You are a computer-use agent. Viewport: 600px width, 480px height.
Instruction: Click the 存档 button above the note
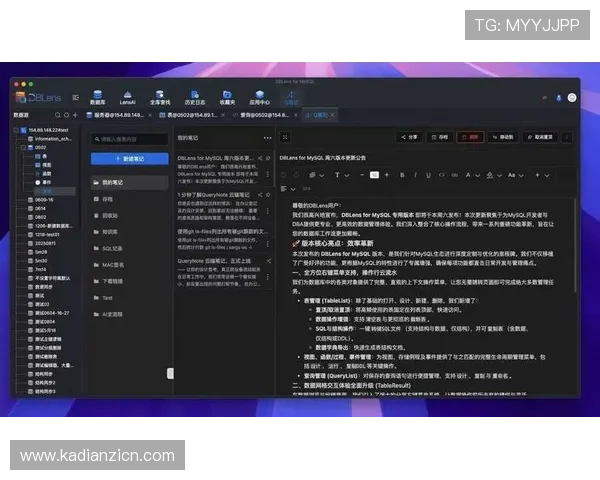pos(439,137)
